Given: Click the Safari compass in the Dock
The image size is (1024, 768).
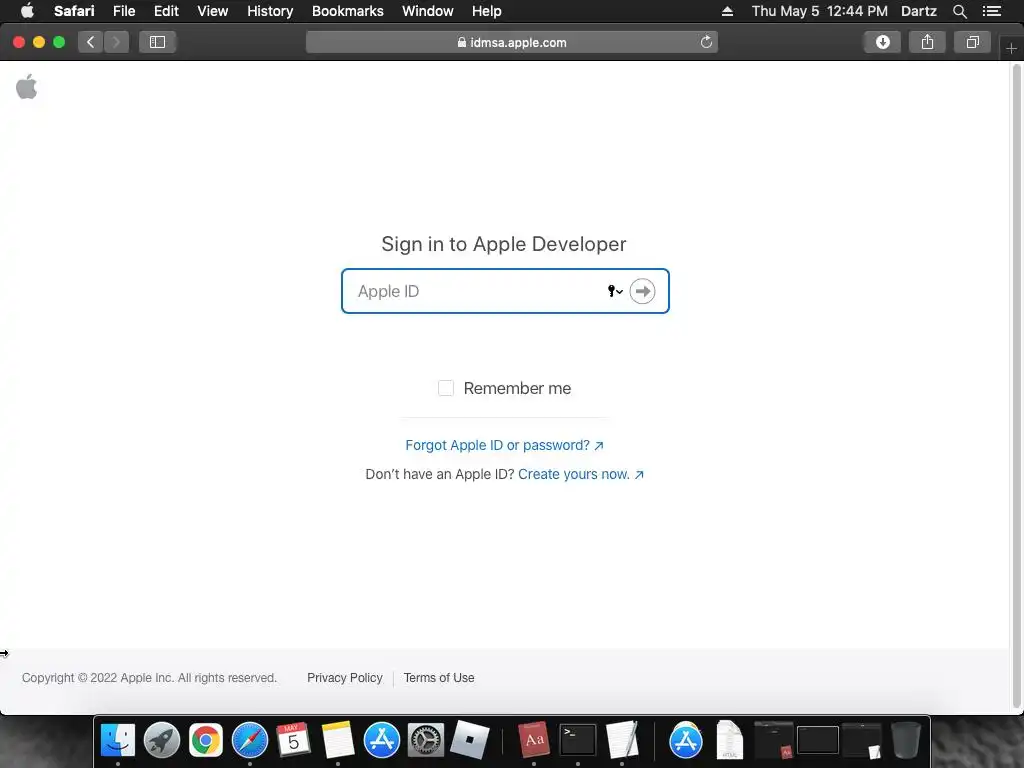Looking at the screenshot, I should pyautogui.click(x=249, y=740).
